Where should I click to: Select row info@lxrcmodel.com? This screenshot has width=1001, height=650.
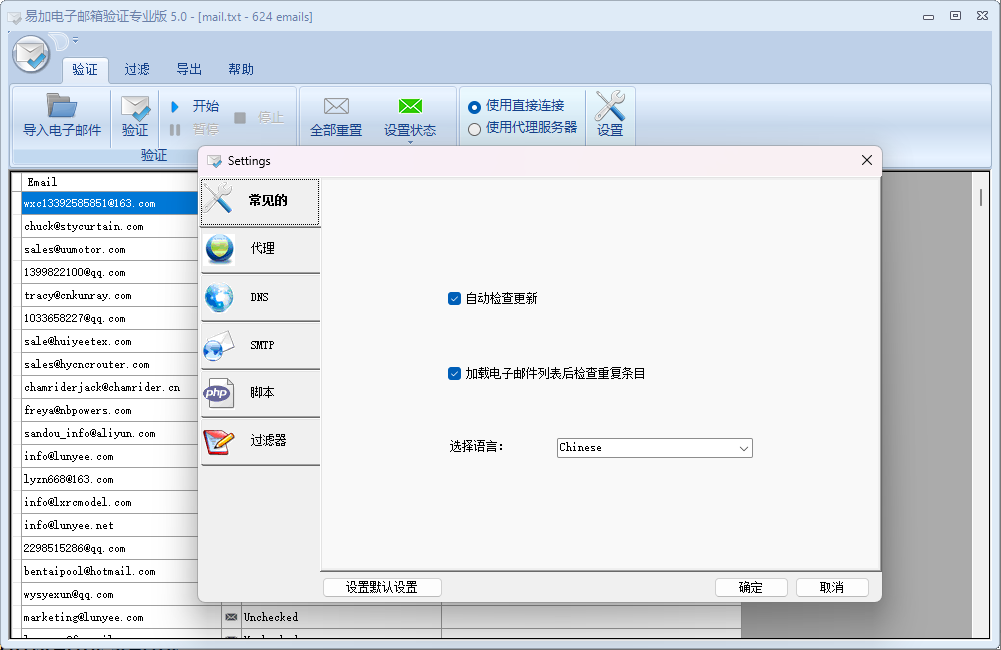click(110, 503)
